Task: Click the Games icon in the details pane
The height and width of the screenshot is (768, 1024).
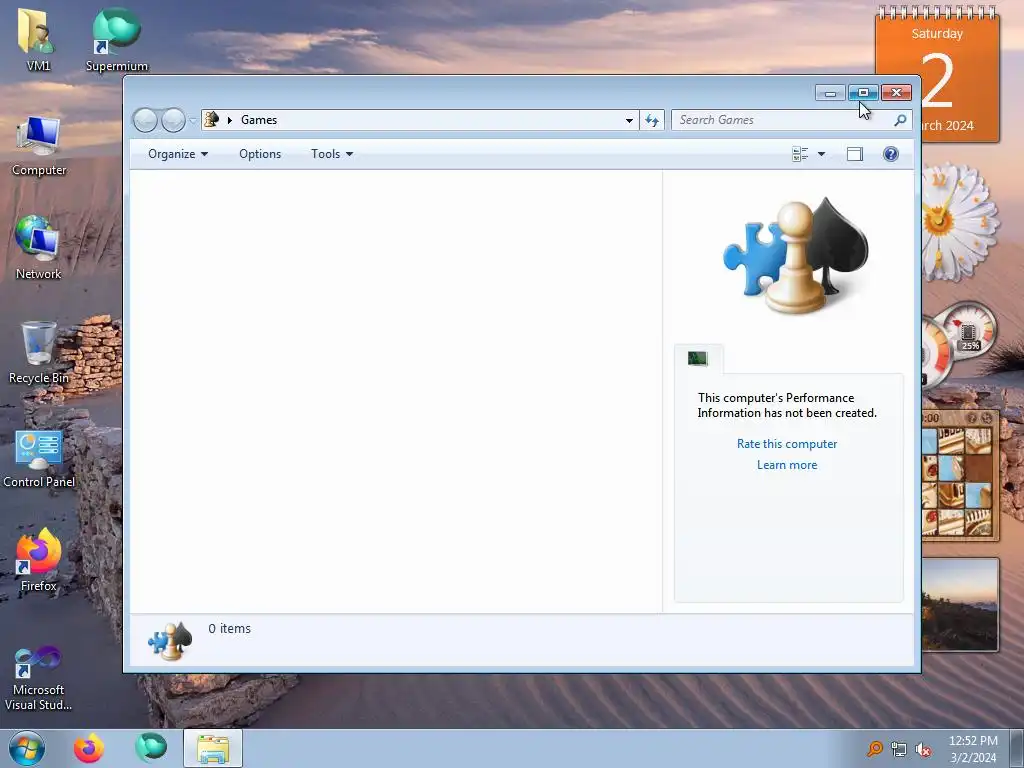Action: tap(170, 640)
